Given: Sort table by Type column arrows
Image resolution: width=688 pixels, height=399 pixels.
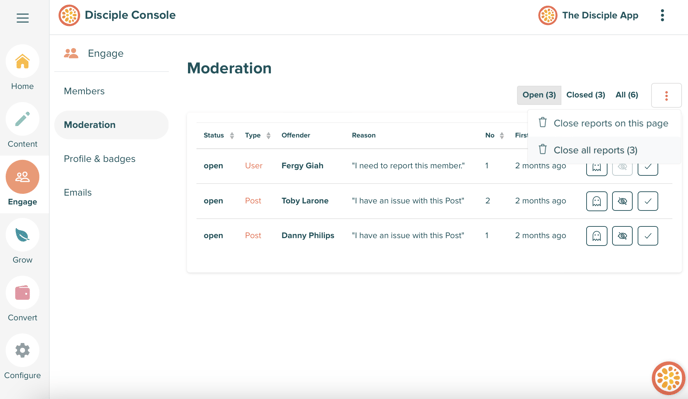Looking at the screenshot, I should (268, 136).
